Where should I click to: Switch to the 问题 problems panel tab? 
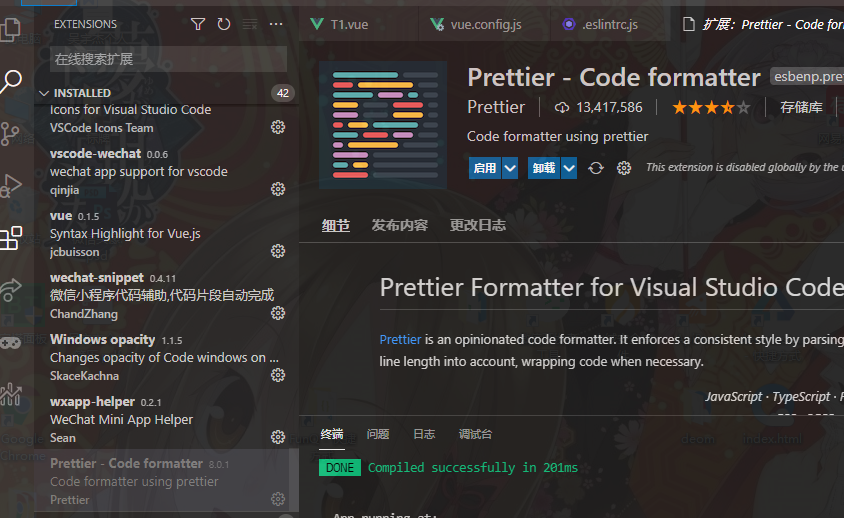[x=378, y=434]
